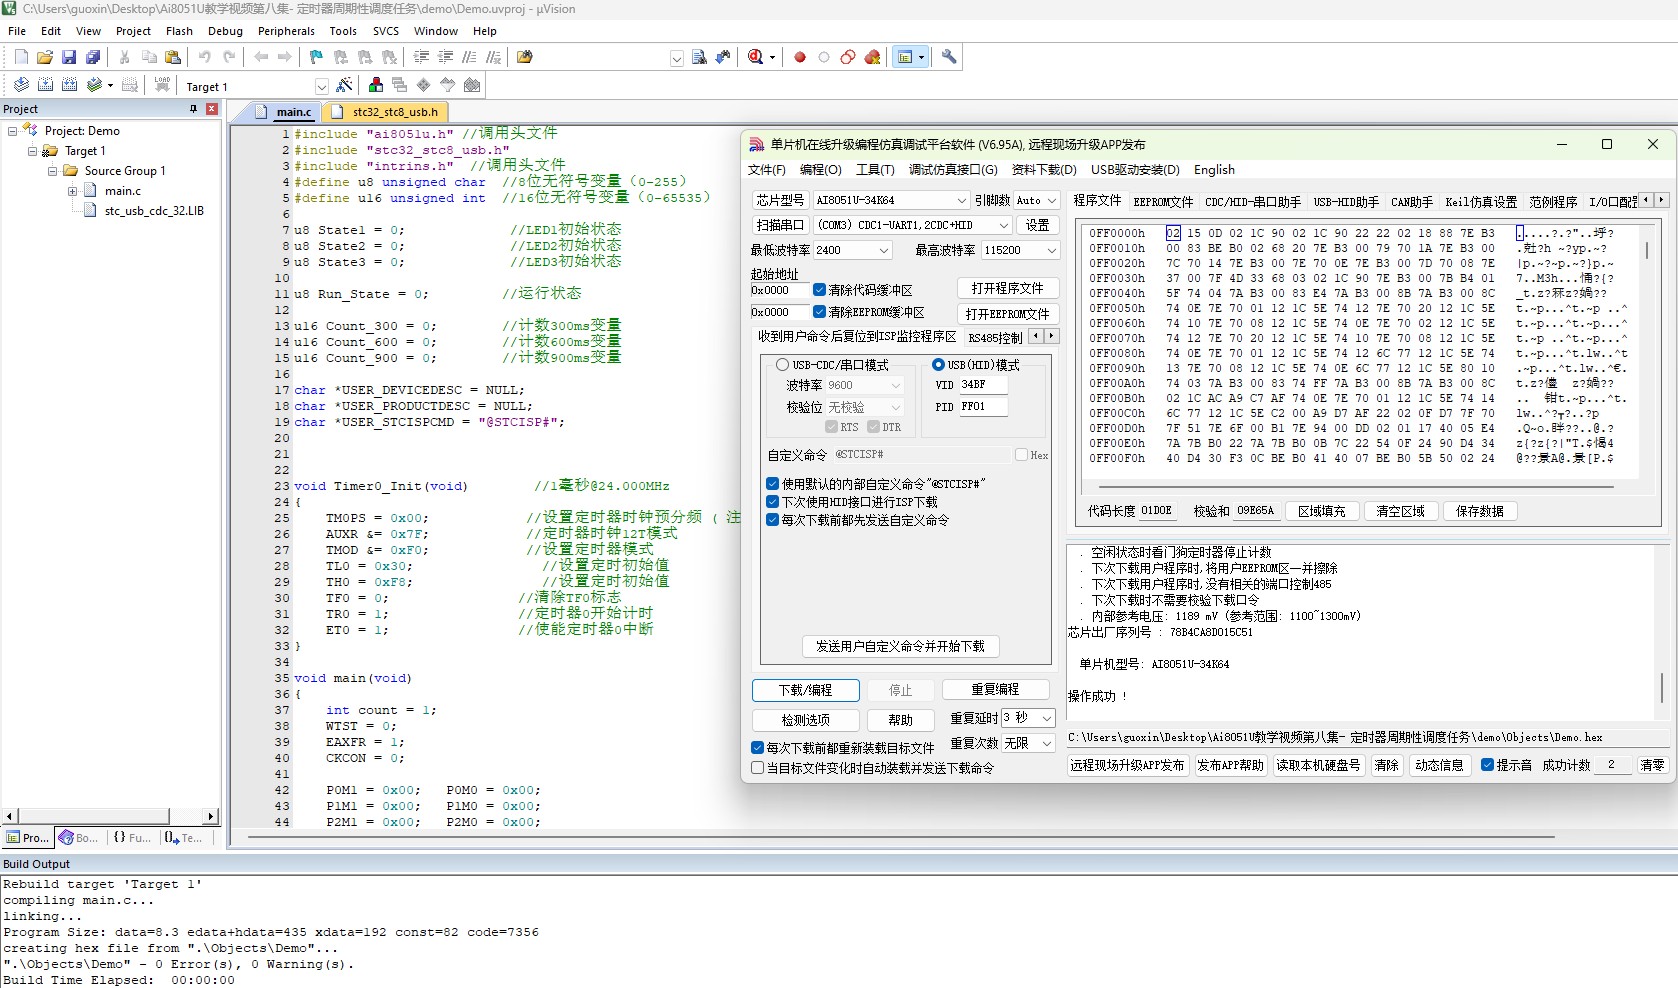Screen dimensions: 1678x988
Task: Save the current file with the floppy icon
Action: pos(69,57)
